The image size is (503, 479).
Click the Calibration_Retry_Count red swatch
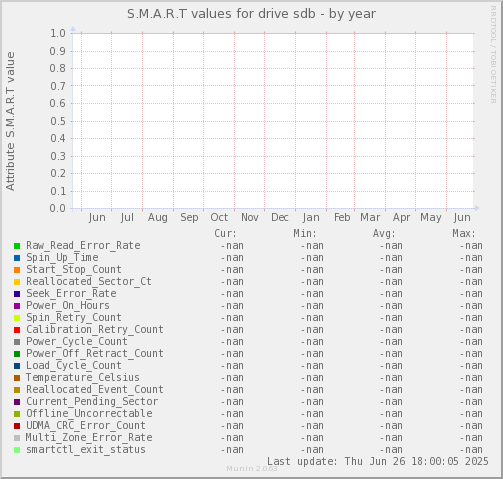click(17, 330)
